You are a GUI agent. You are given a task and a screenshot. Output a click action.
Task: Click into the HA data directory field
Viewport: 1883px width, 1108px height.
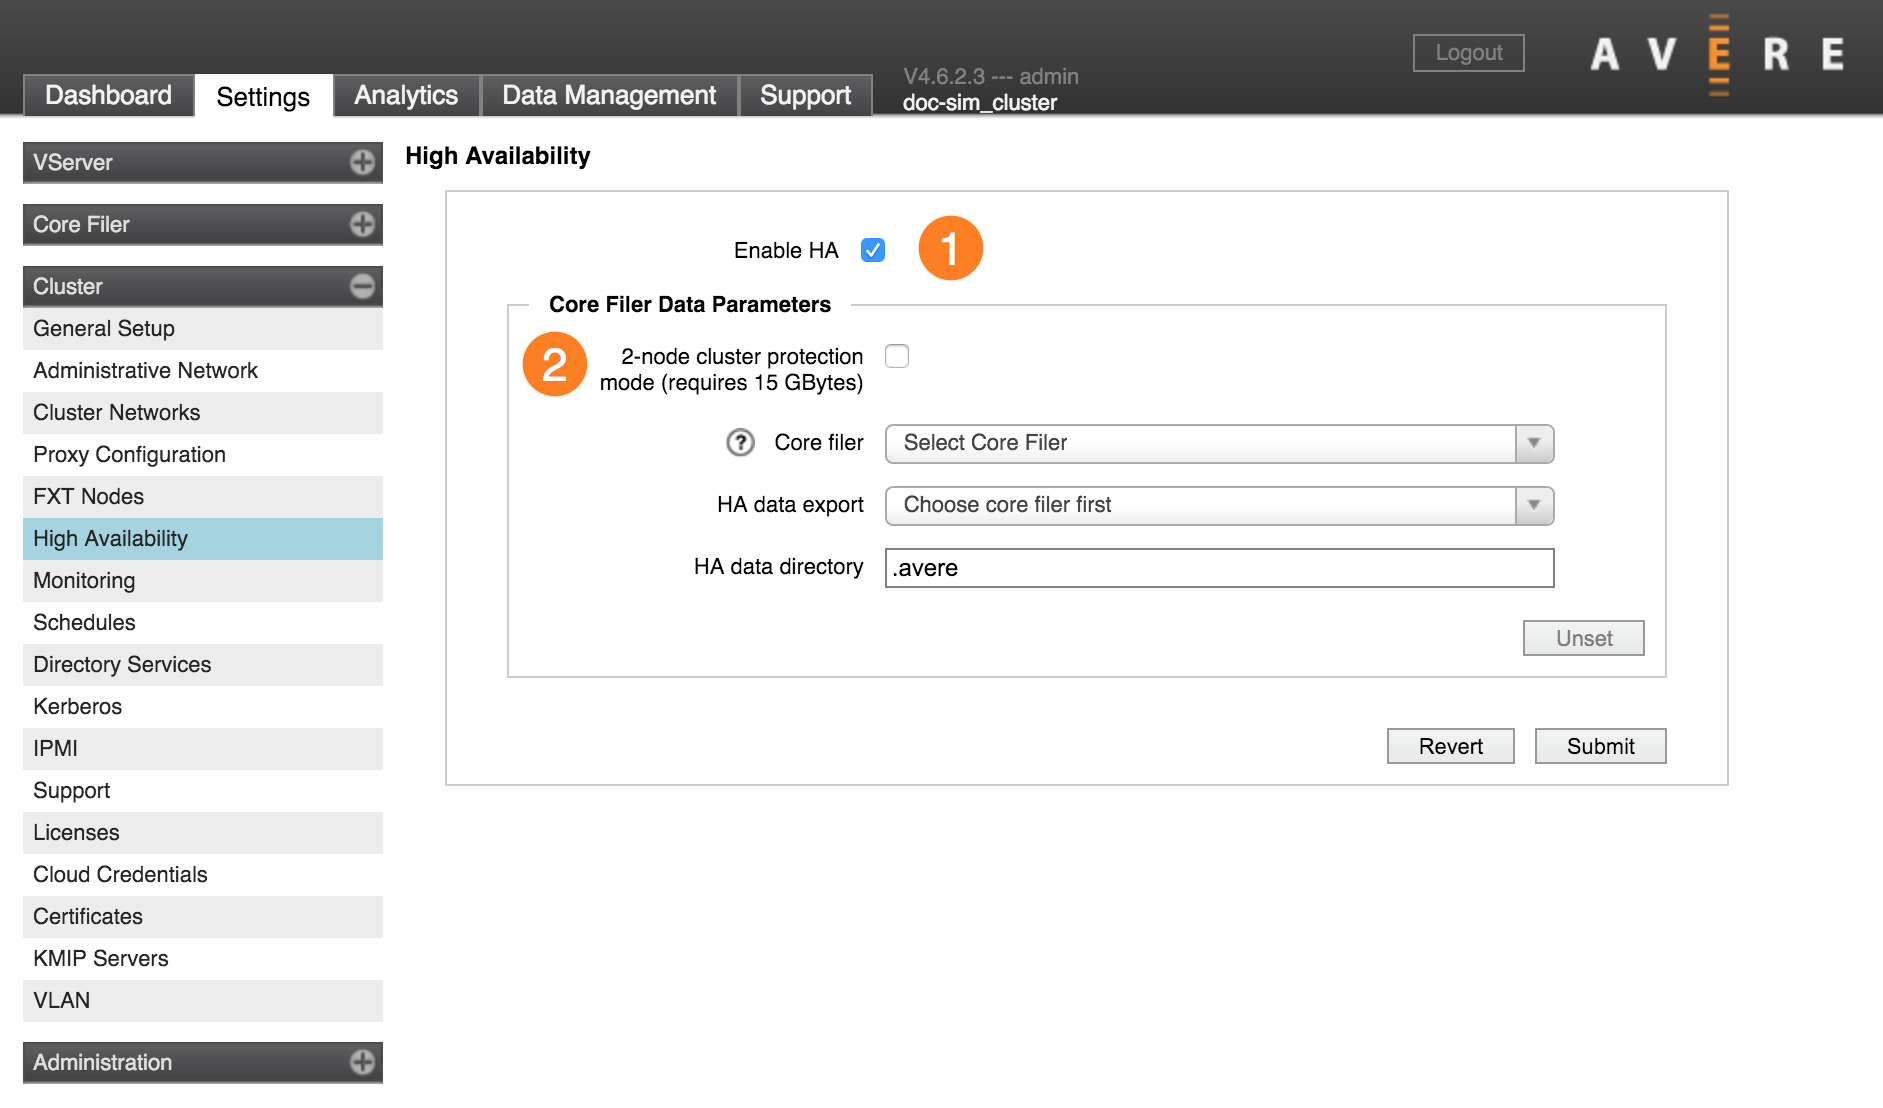pos(1219,567)
